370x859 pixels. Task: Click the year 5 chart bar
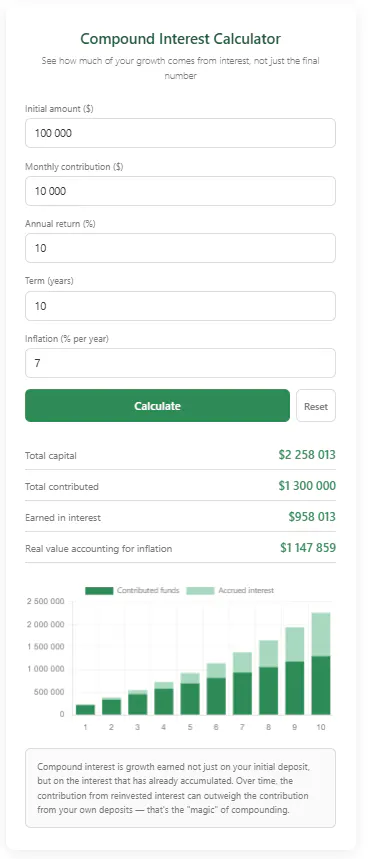190,694
